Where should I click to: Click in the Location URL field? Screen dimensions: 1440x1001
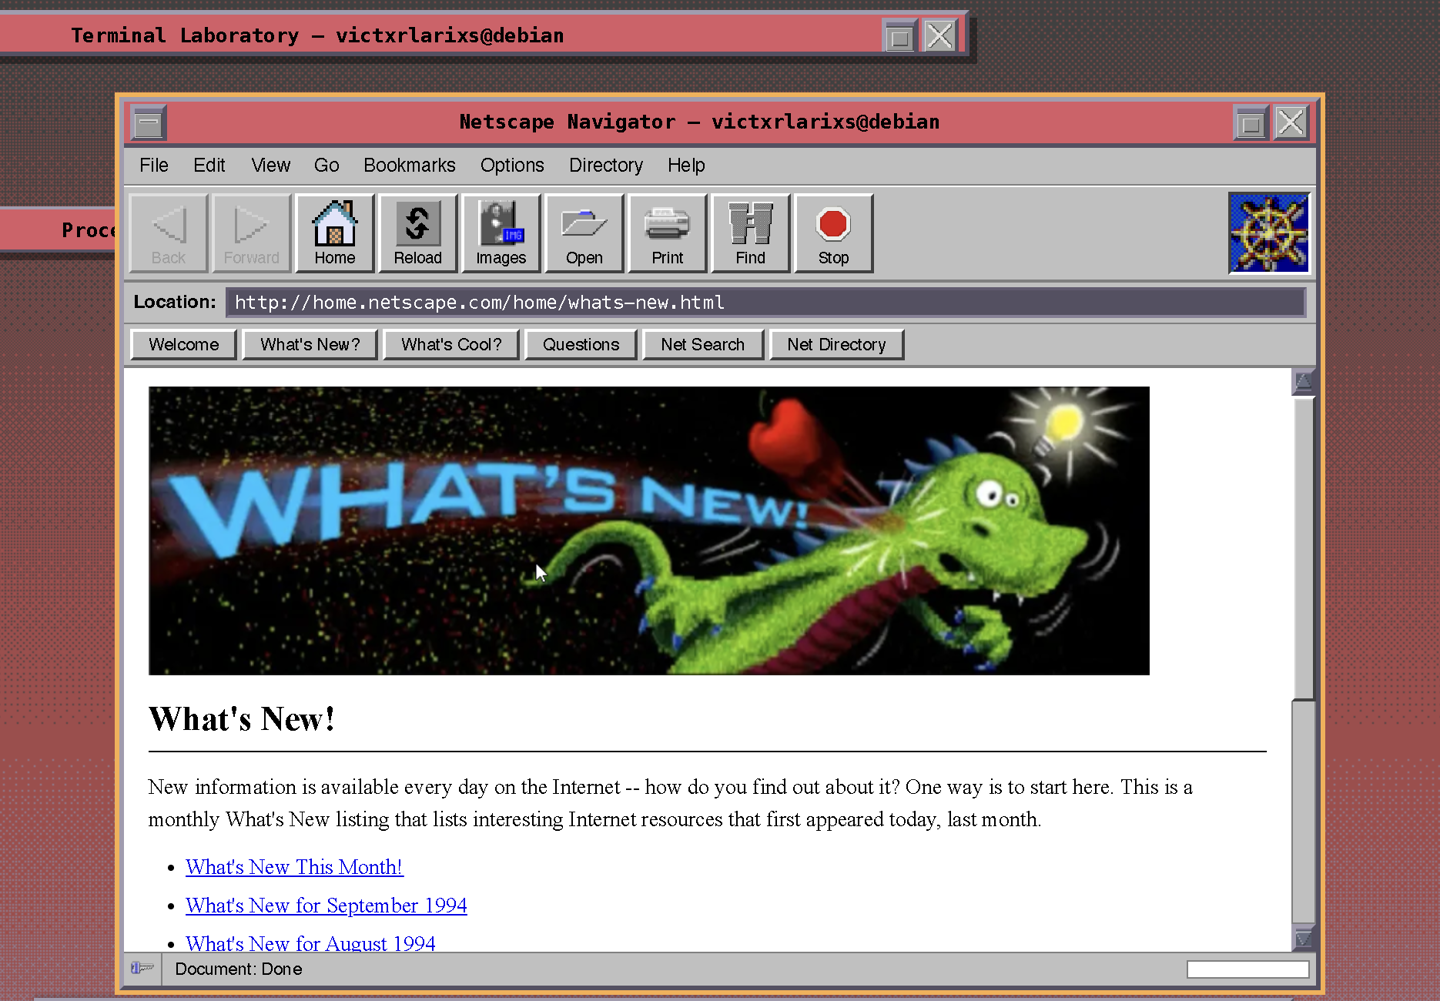click(x=766, y=302)
